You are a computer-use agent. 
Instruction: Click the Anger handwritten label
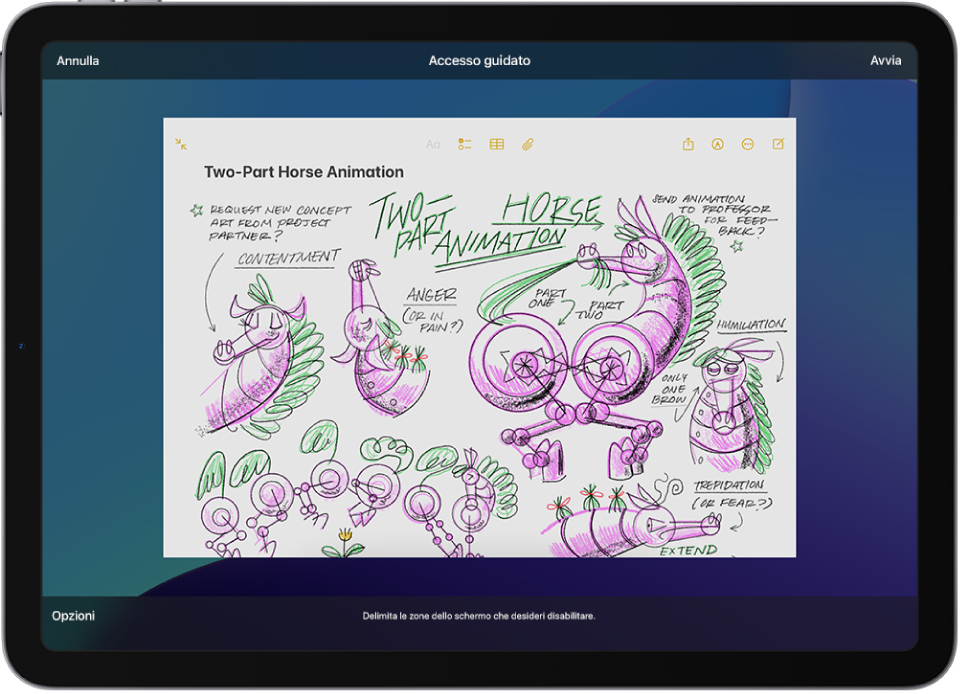pos(432,296)
